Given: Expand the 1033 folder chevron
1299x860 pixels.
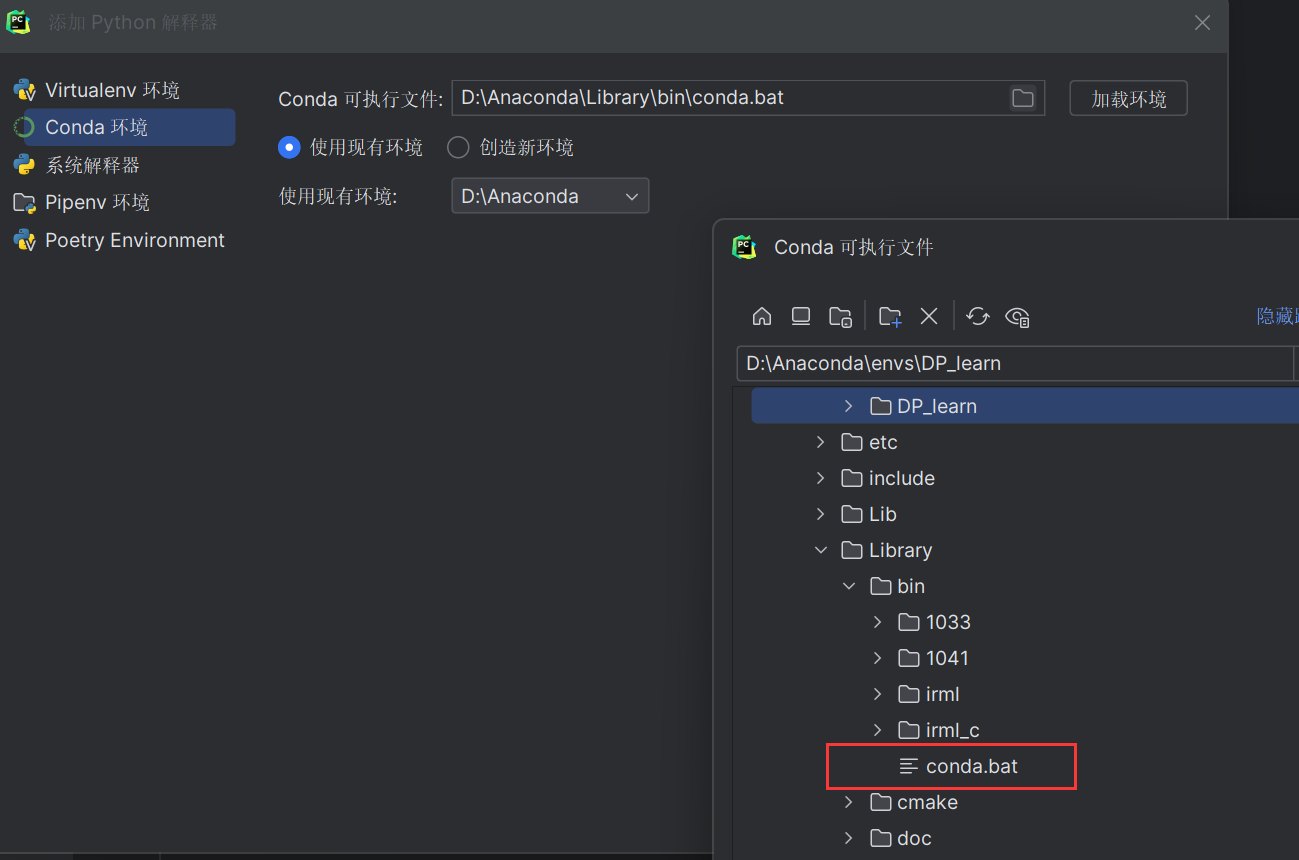Looking at the screenshot, I should (878, 622).
